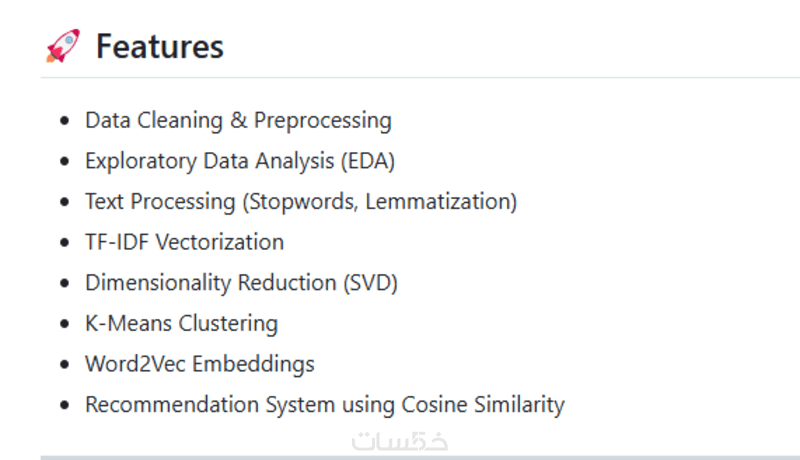Select Data Cleaning & Preprocessing item
This screenshot has height=460, width=800.
[238, 121]
